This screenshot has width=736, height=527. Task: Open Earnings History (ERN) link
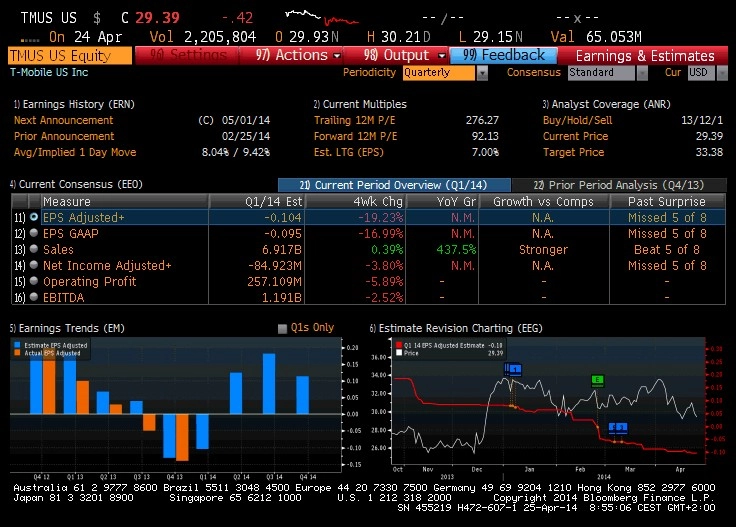click(x=74, y=104)
